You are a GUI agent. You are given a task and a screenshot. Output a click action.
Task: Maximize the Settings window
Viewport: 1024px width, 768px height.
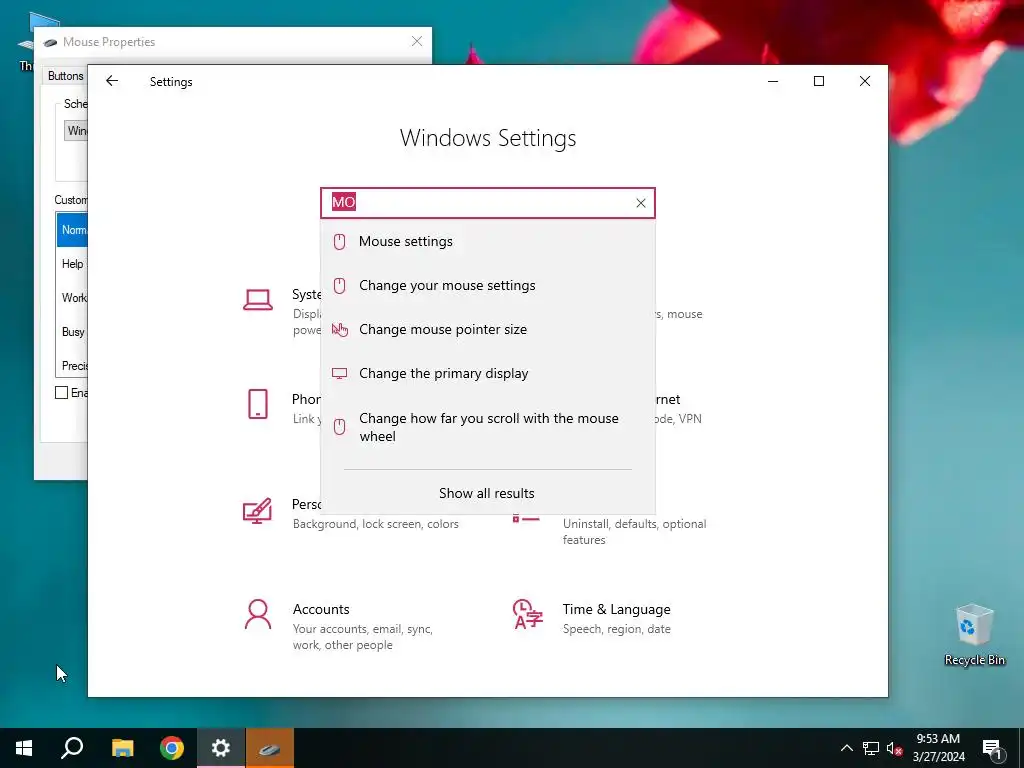point(819,81)
